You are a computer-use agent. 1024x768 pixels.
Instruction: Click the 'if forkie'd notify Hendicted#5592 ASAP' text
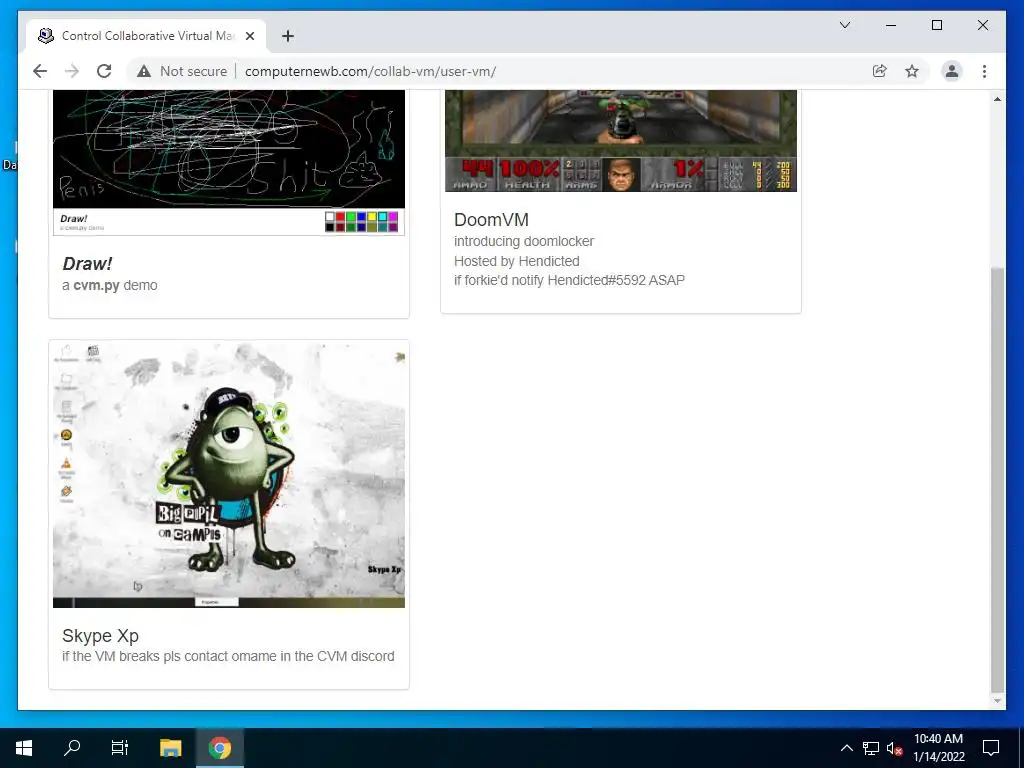569,280
